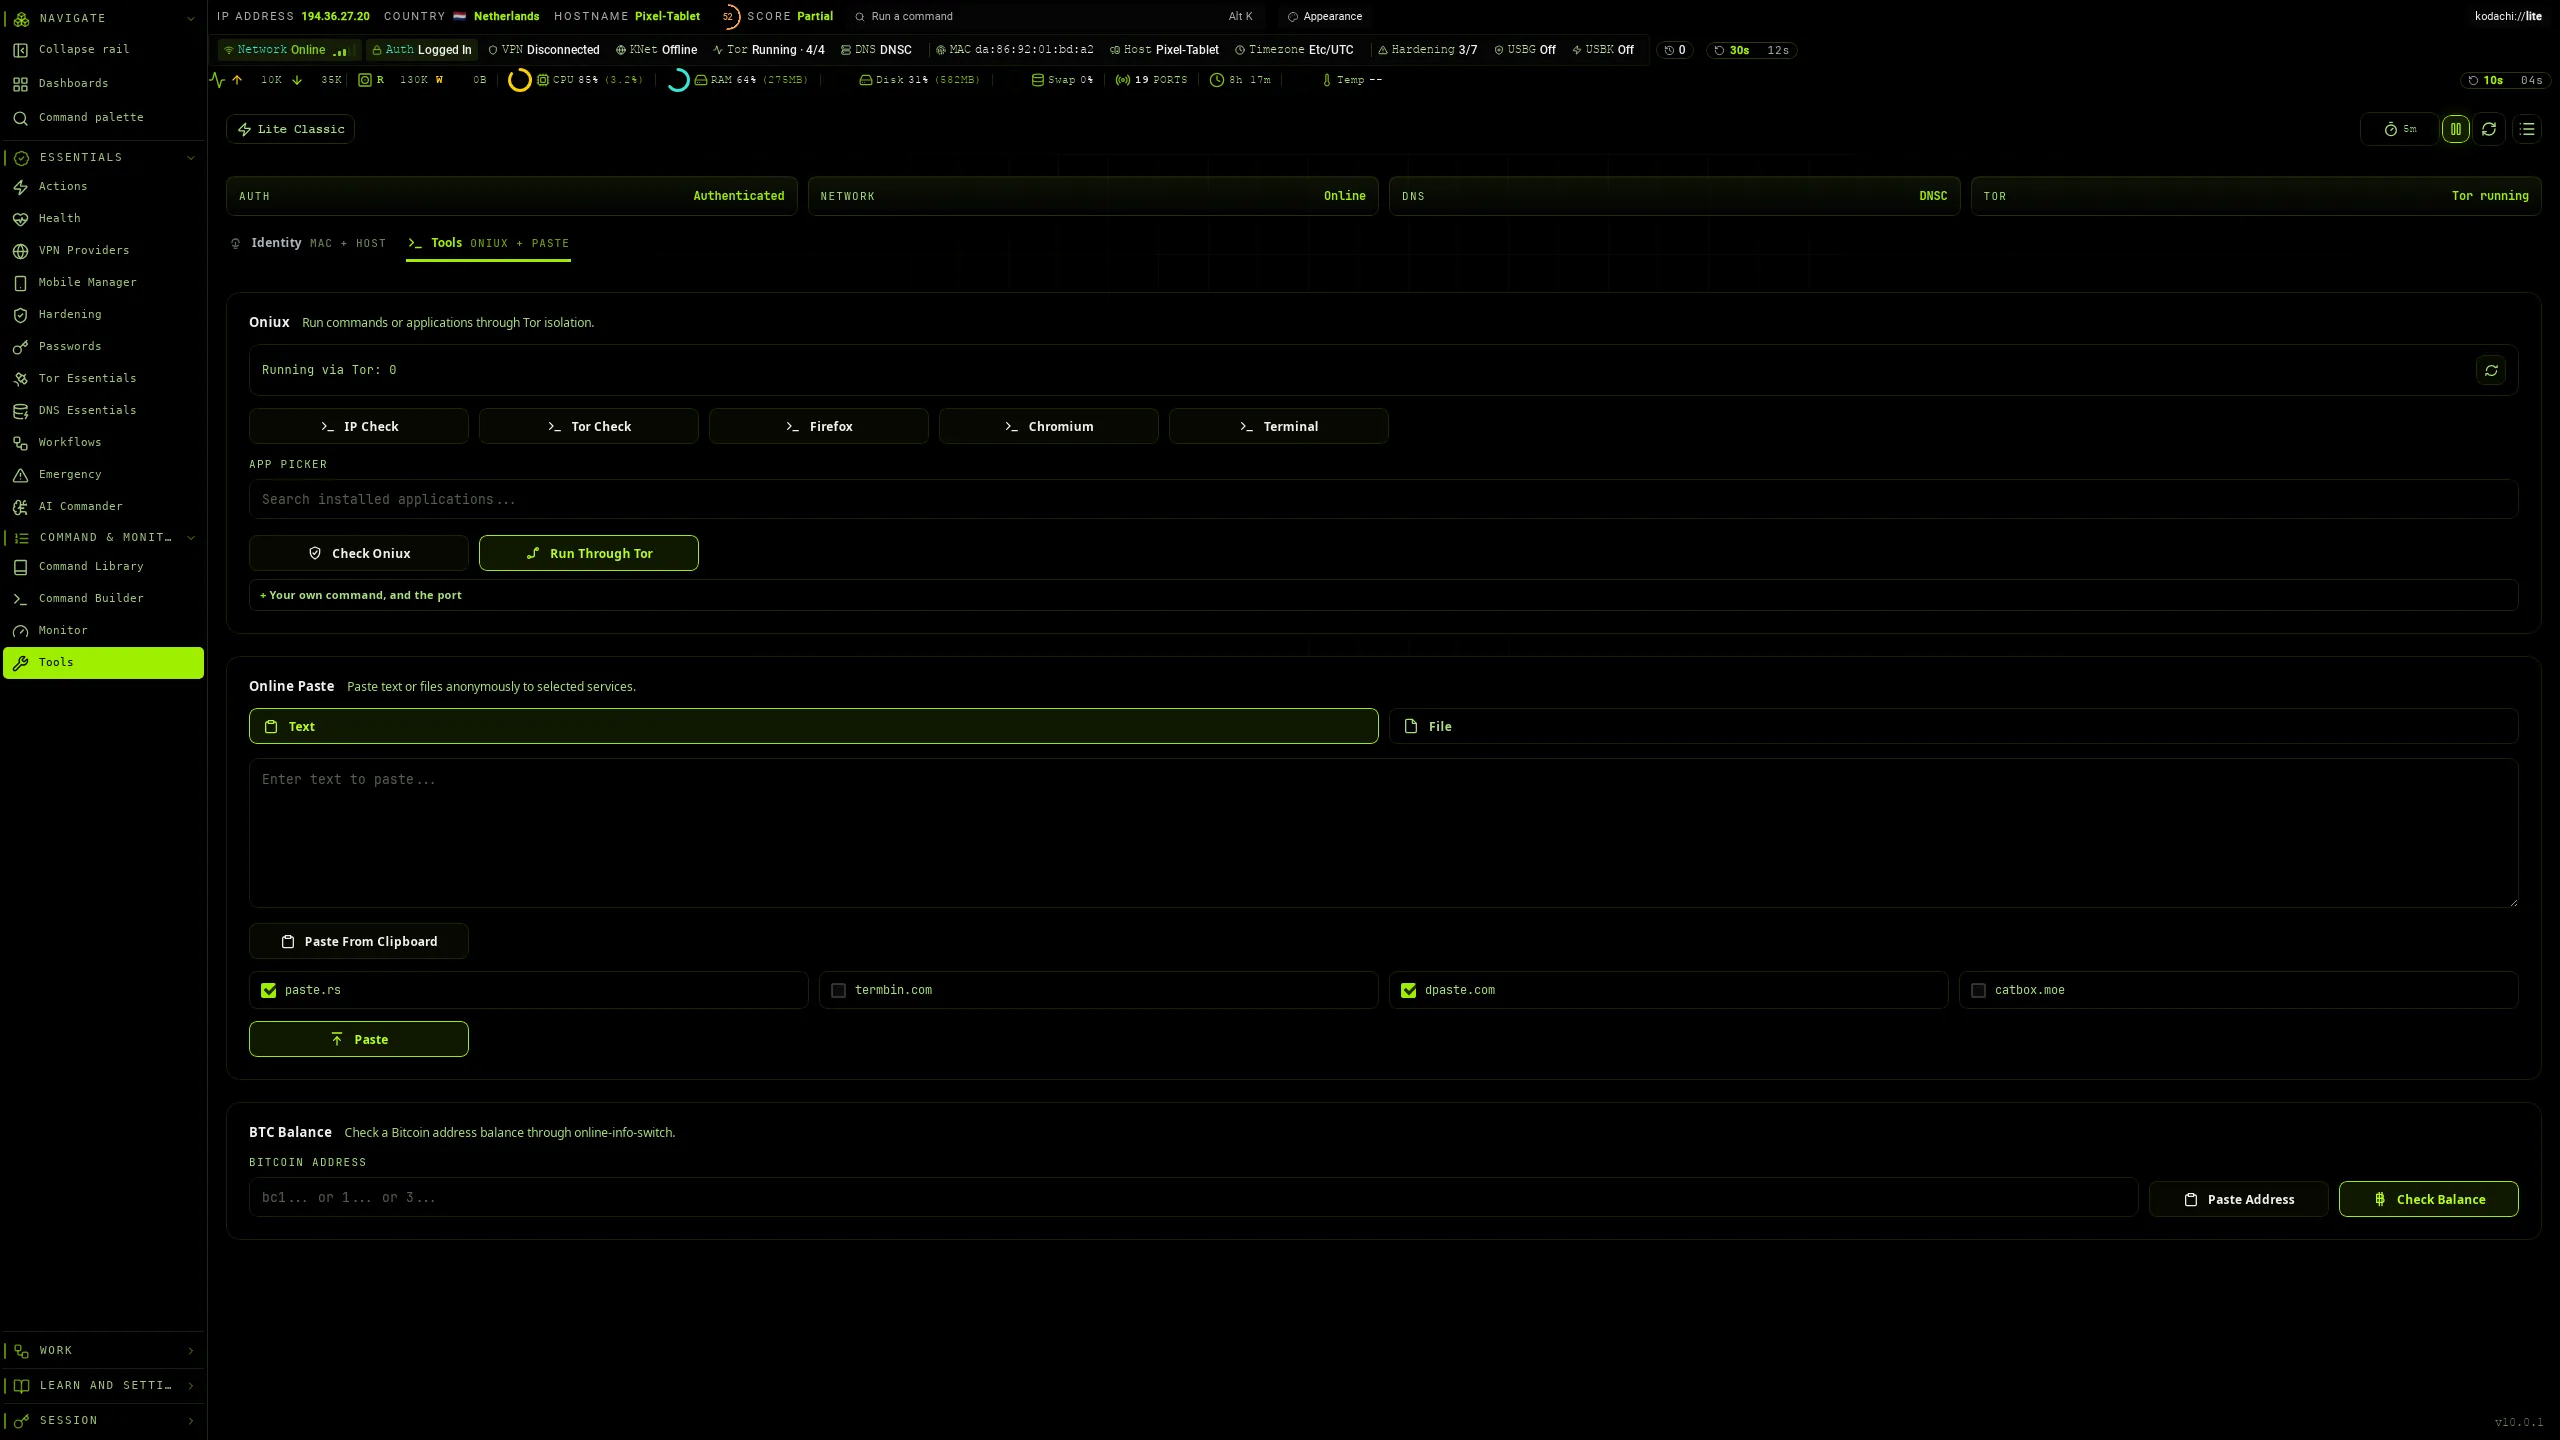Launch Firefox through Oniux

pos(819,426)
